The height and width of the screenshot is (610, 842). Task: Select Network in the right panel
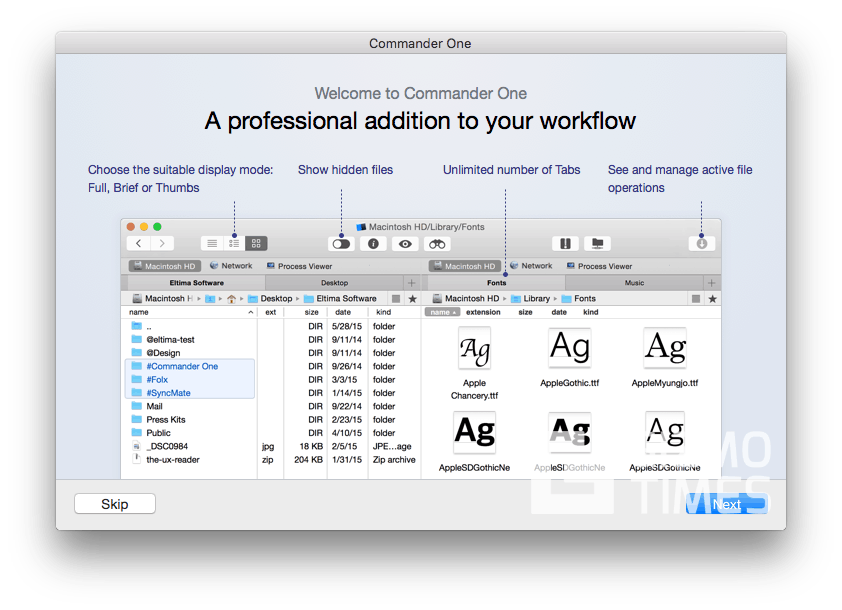[531, 266]
